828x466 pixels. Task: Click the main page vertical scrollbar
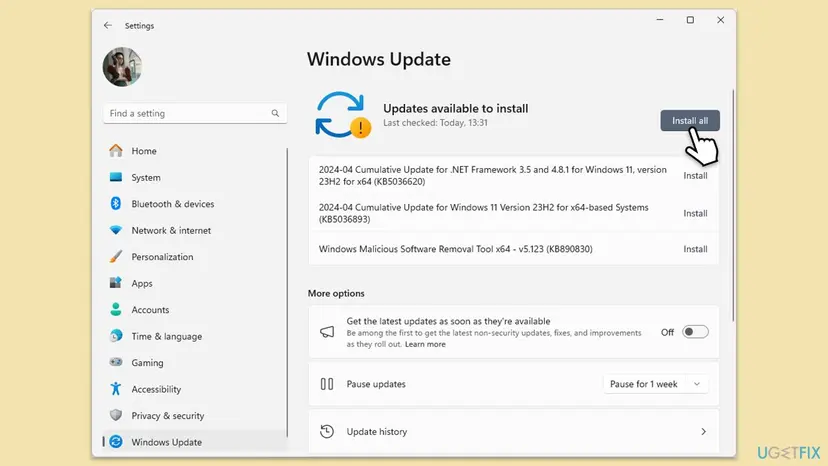coord(733,205)
